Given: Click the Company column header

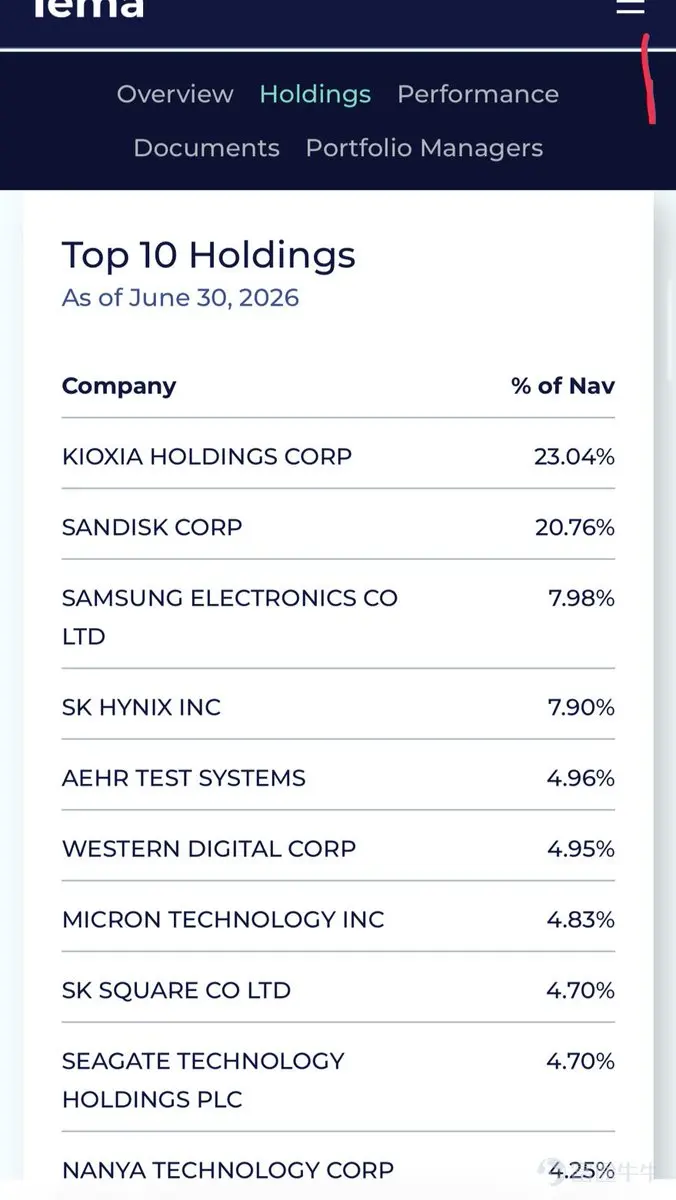Looking at the screenshot, I should [119, 386].
